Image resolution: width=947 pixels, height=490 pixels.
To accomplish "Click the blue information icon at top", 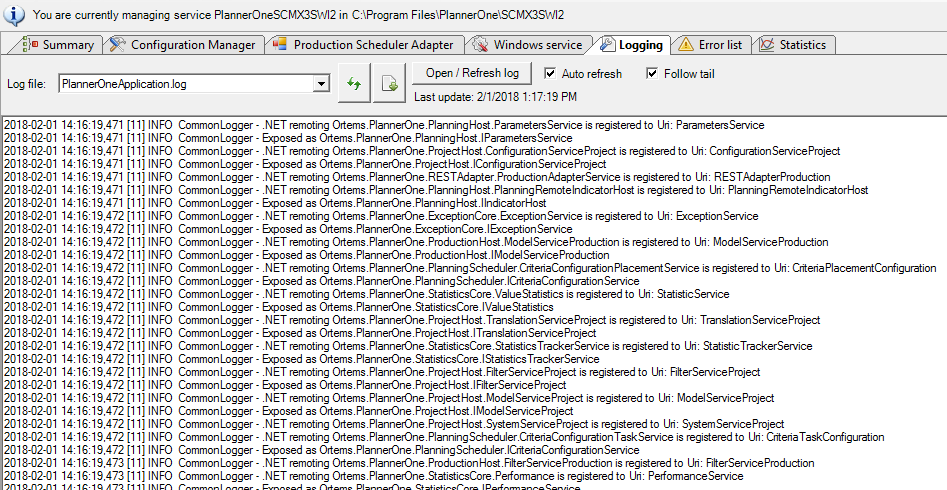I will click(x=14, y=14).
